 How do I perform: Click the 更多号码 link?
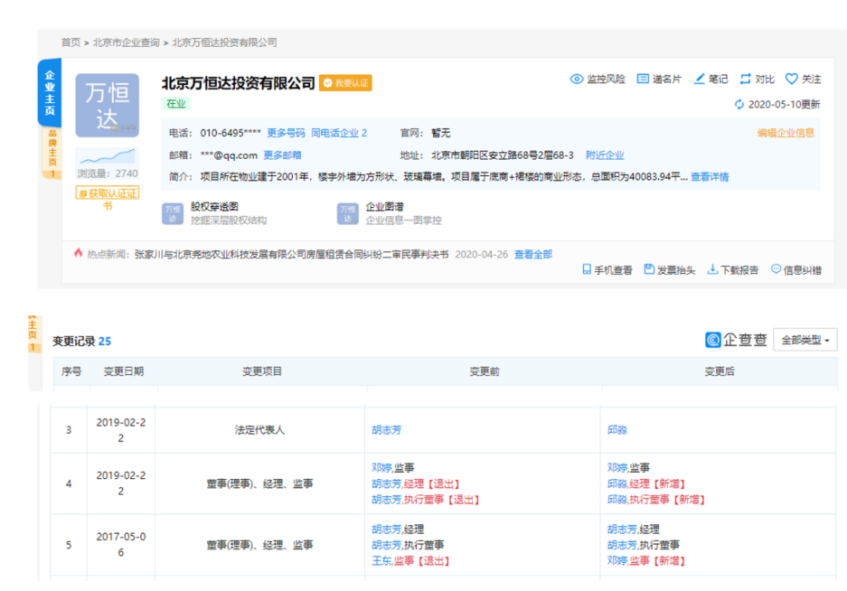click(x=286, y=133)
